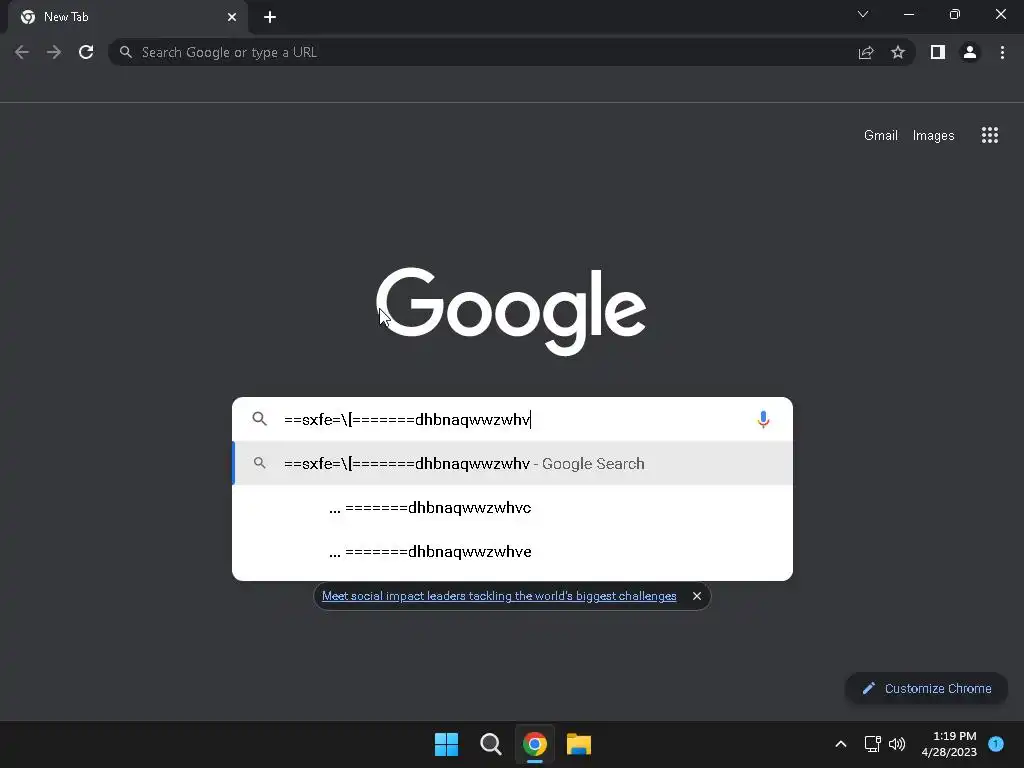This screenshot has height=768, width=1024.
Task: Open the Images link
Action: (933, 135)
